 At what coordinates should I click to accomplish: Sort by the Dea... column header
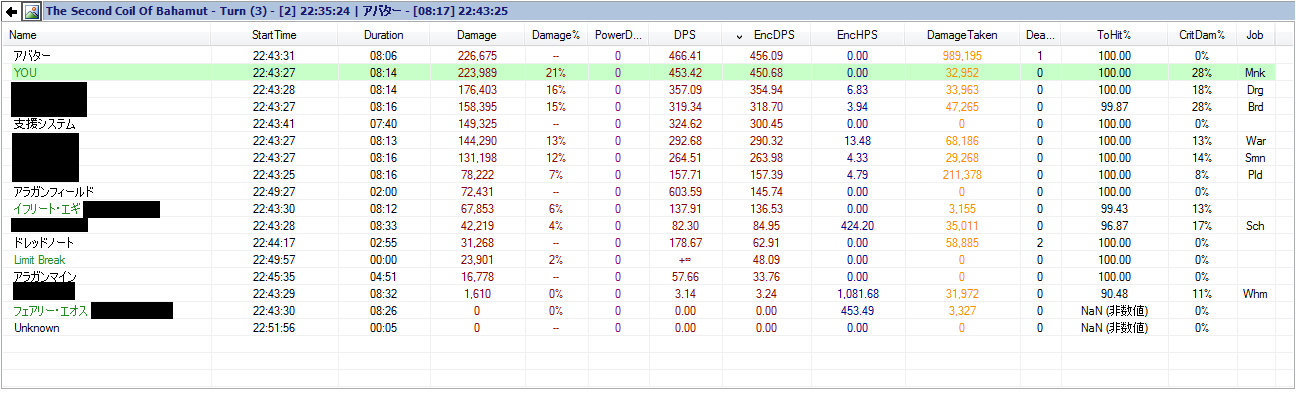pos(1040,35)
